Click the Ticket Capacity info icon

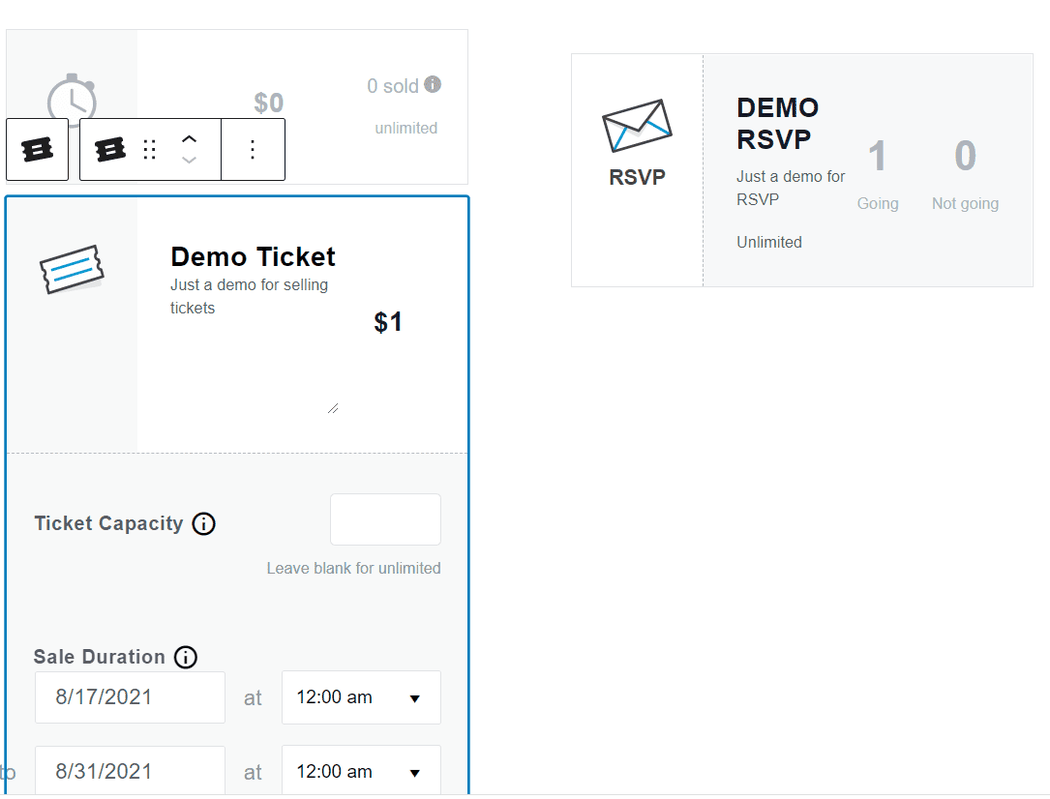203,524
